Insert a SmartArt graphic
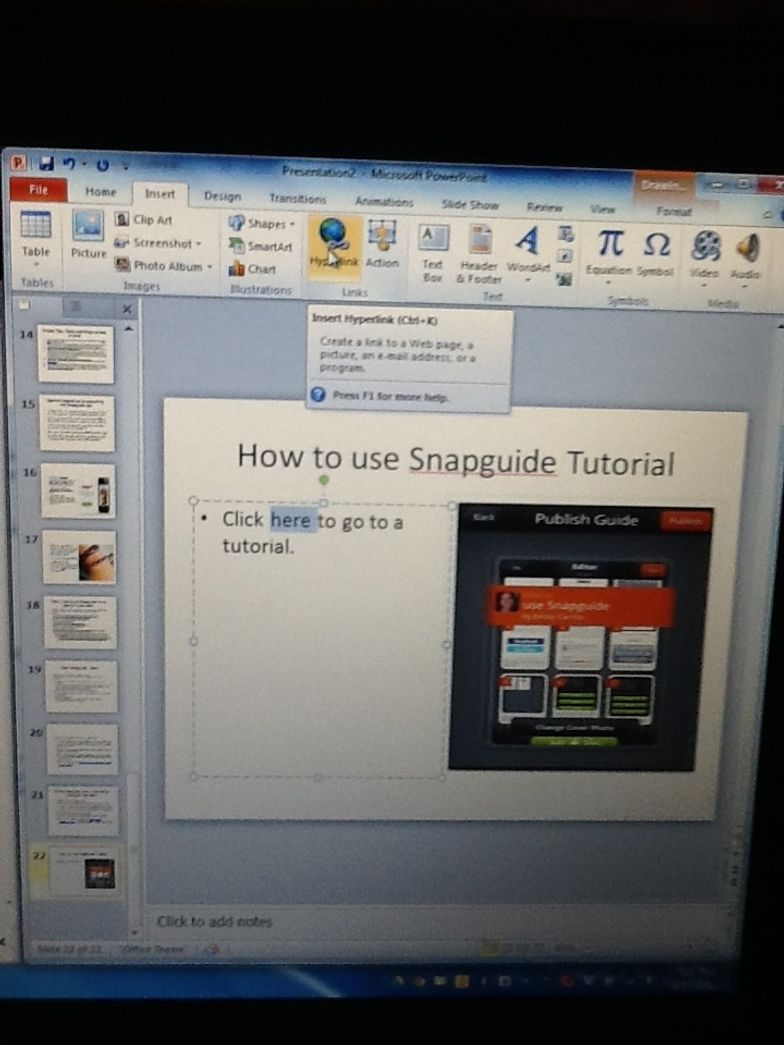 (x=261, y=246)
